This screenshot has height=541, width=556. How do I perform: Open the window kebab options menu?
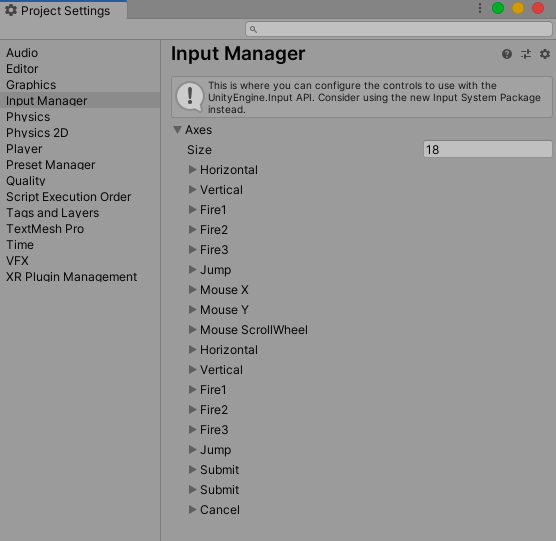(x=479, y=8)
